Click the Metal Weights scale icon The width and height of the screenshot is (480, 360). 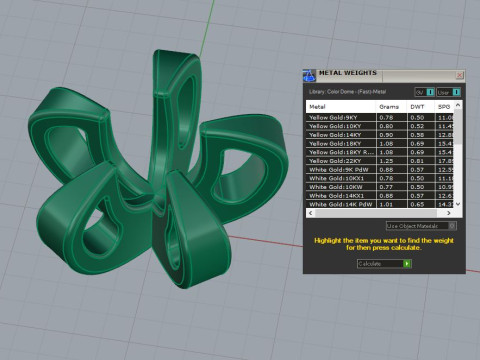pyautogui.click(x=309, y=76)
